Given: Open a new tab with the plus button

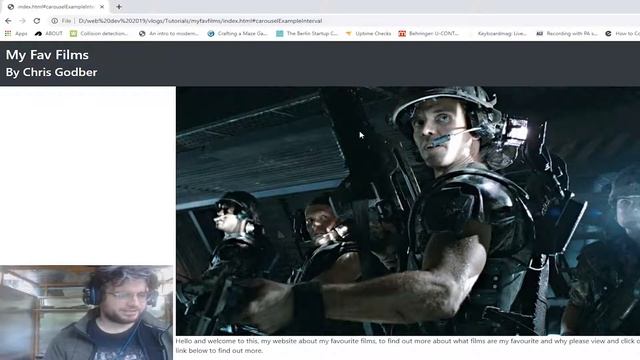Looking at the screenshot, I should tap(119, 7).
